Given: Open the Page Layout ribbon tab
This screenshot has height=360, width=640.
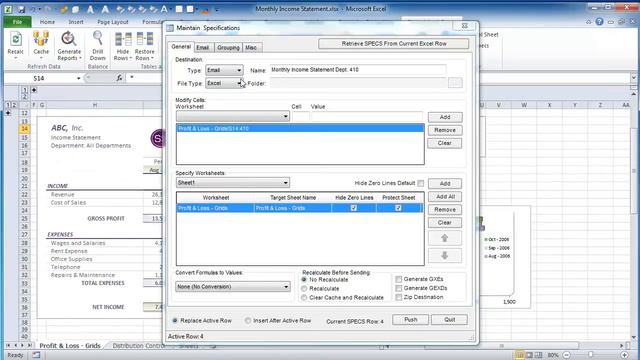Looking at the screenshot, I should point(113,22).
